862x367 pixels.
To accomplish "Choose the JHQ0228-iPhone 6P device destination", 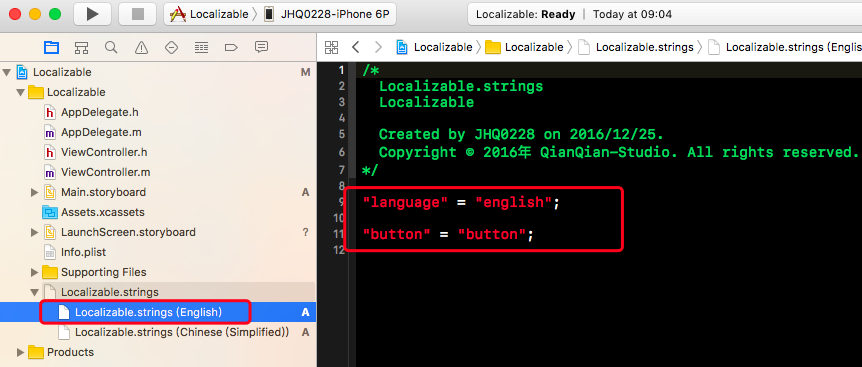I will (328, 14).
